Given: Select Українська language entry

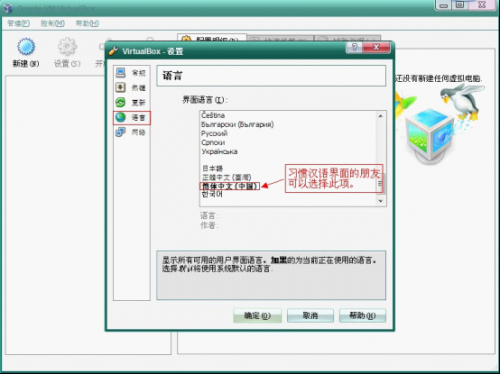Looking at the screenshot, I should click(219, 151).
